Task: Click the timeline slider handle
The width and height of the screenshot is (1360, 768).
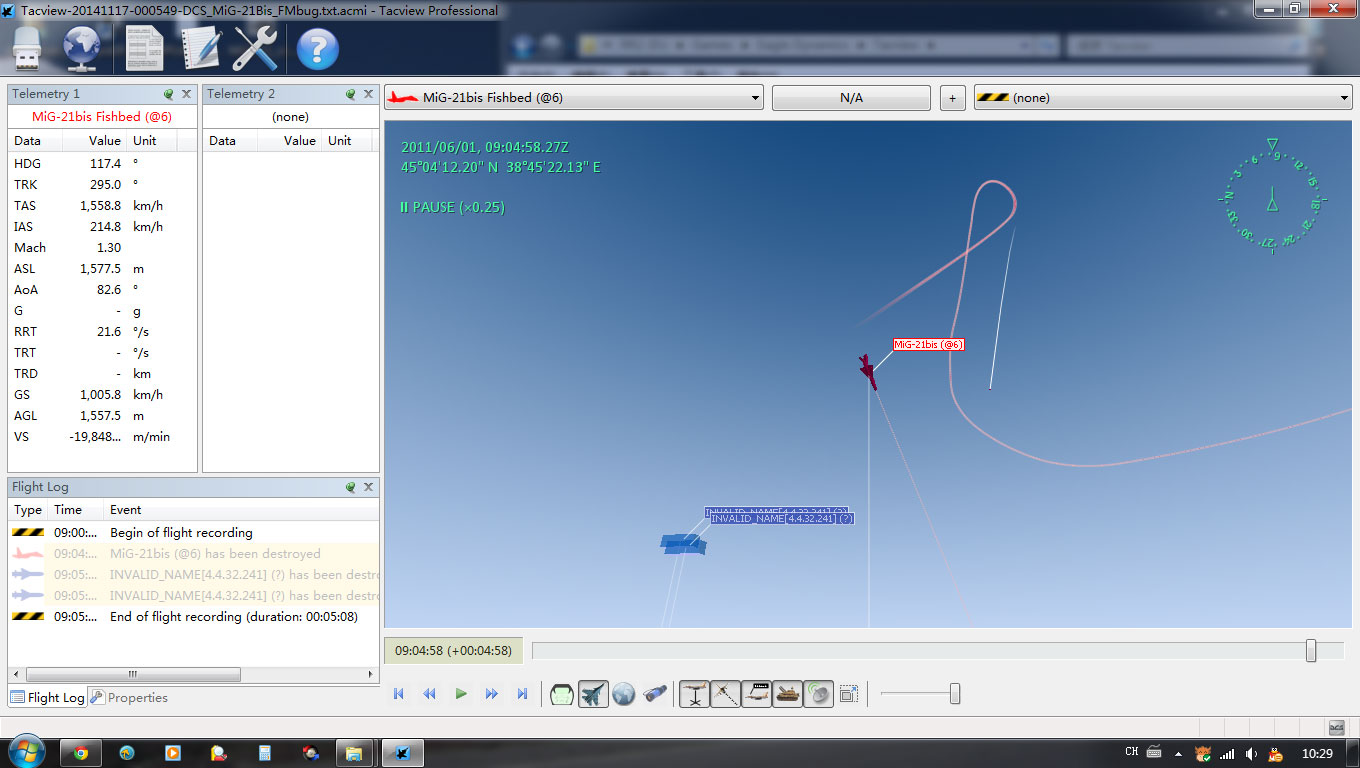Action: click(x=1311, y=651)
